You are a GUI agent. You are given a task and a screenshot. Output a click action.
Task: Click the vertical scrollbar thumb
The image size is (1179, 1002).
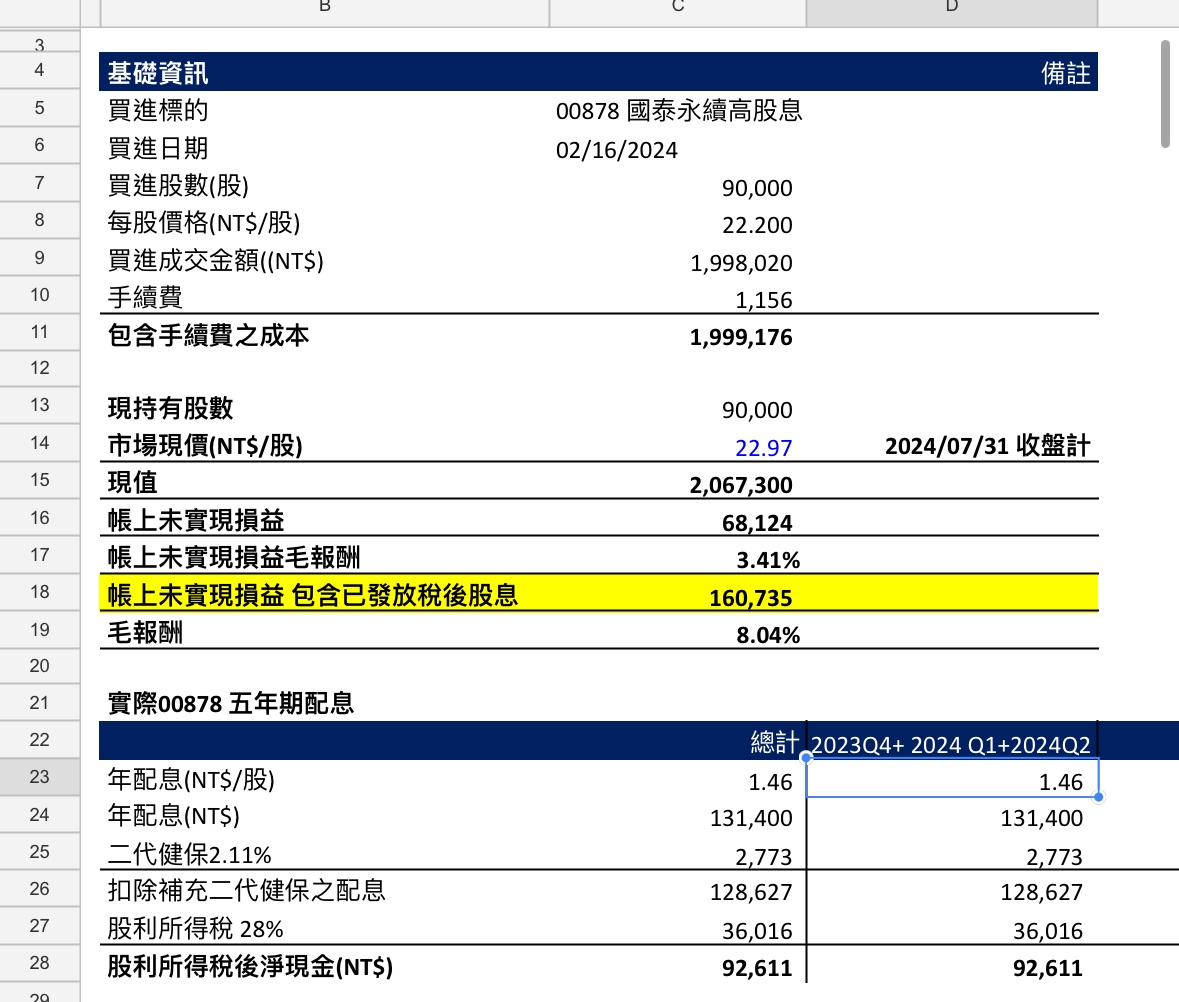pos(1165,94)
